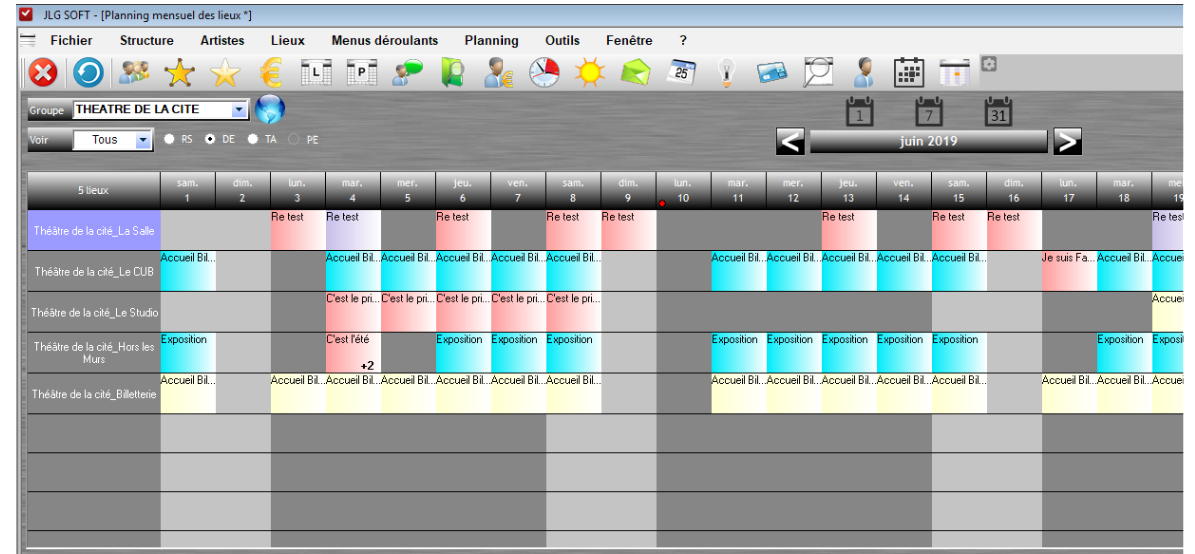Go to previous month with left arrow
The height and width of the screenshot is (554, 1195).
click(x=790, y=142)
